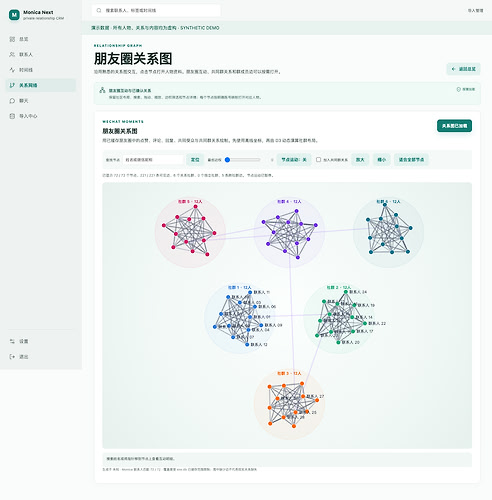
Task: Open the 总览 dashboard icon in sidebar
Action: 12,39
